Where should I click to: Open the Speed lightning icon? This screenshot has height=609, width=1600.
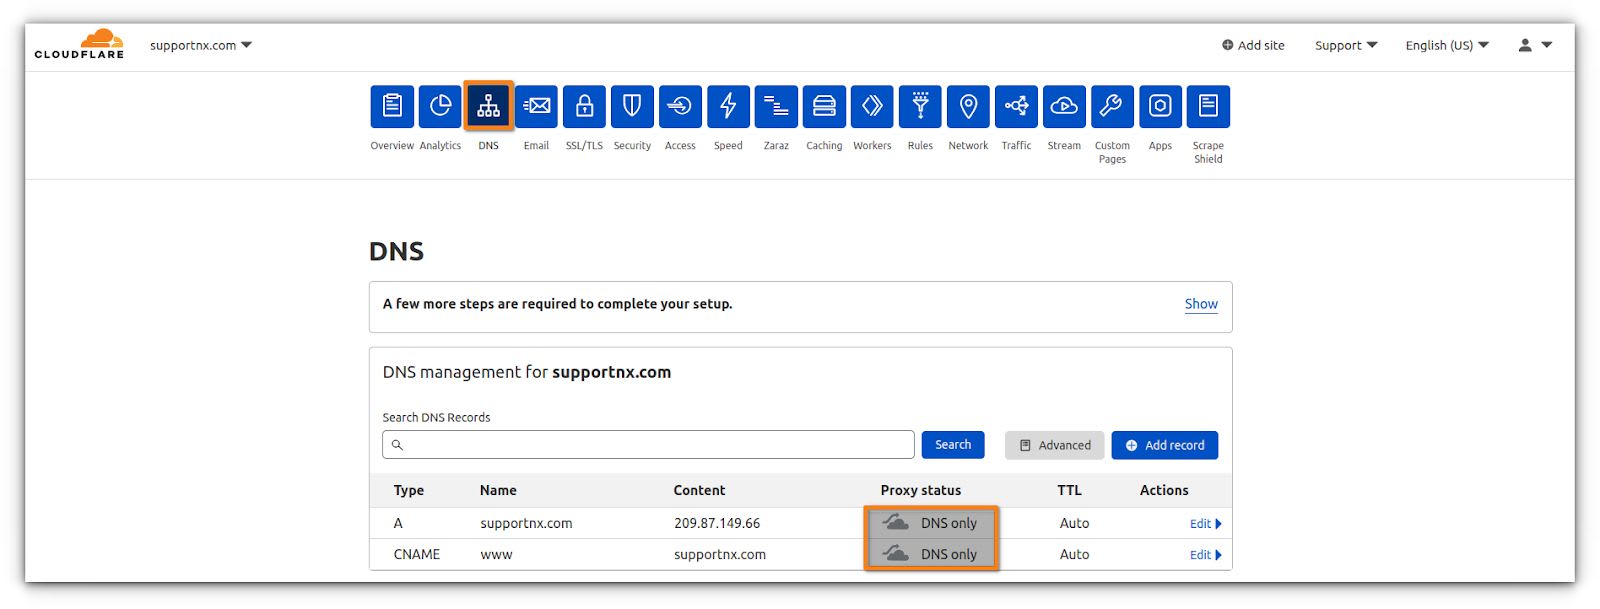(x=728, y=106)
